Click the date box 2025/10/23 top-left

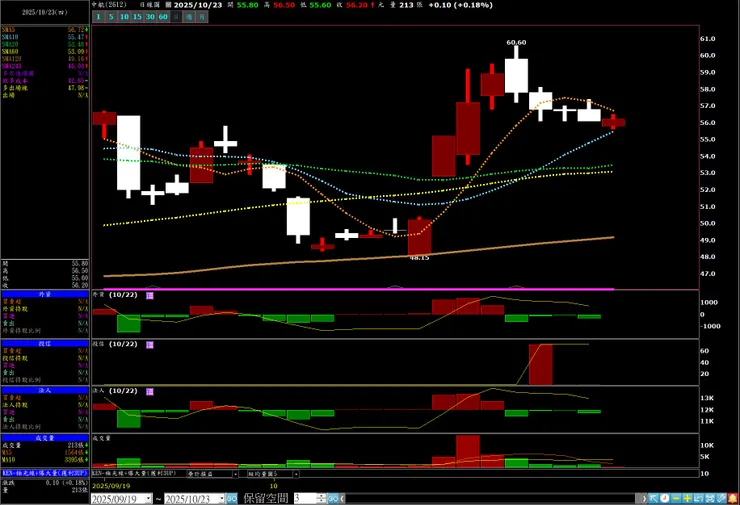click(x=45, y=12)
